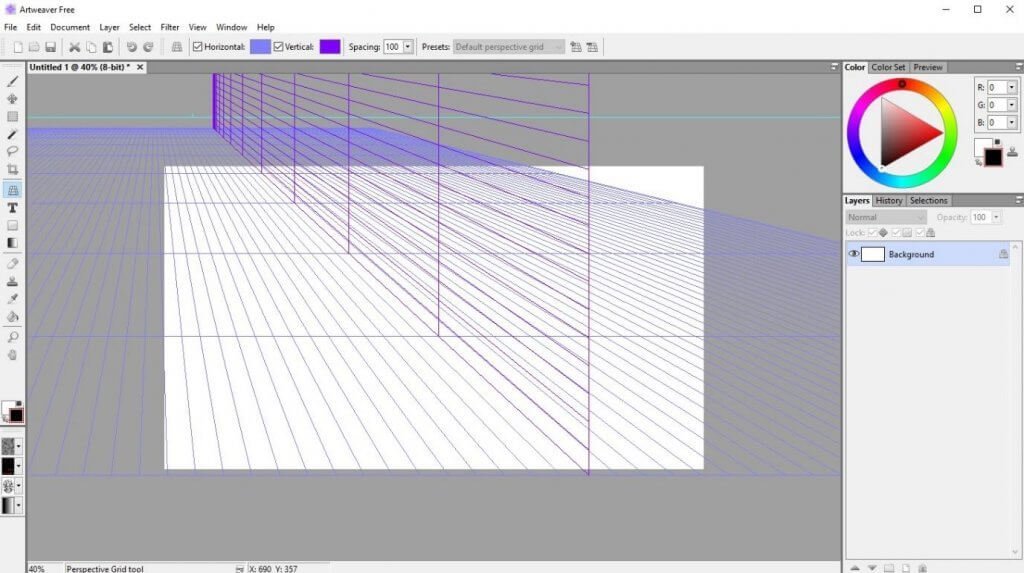
Task: Expand the gradient selector arrow at toolbox bottom
Action: click(x=18, y=506)
